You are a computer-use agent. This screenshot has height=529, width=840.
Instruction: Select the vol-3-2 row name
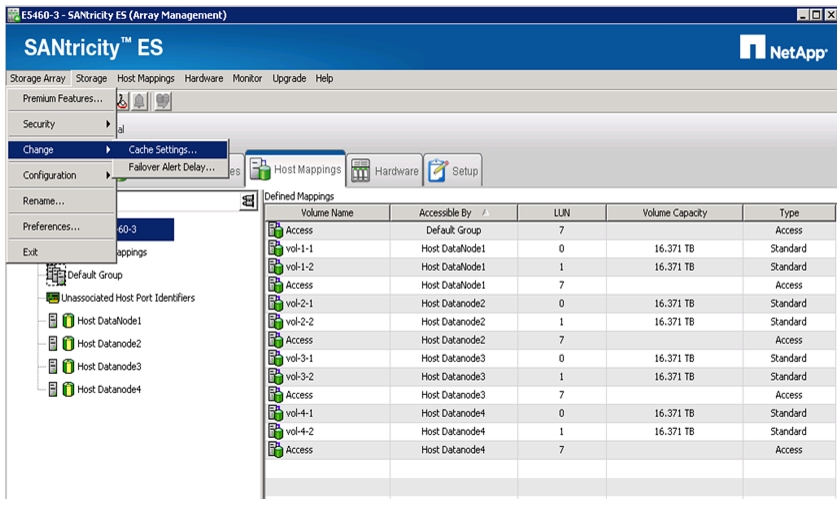299,376
